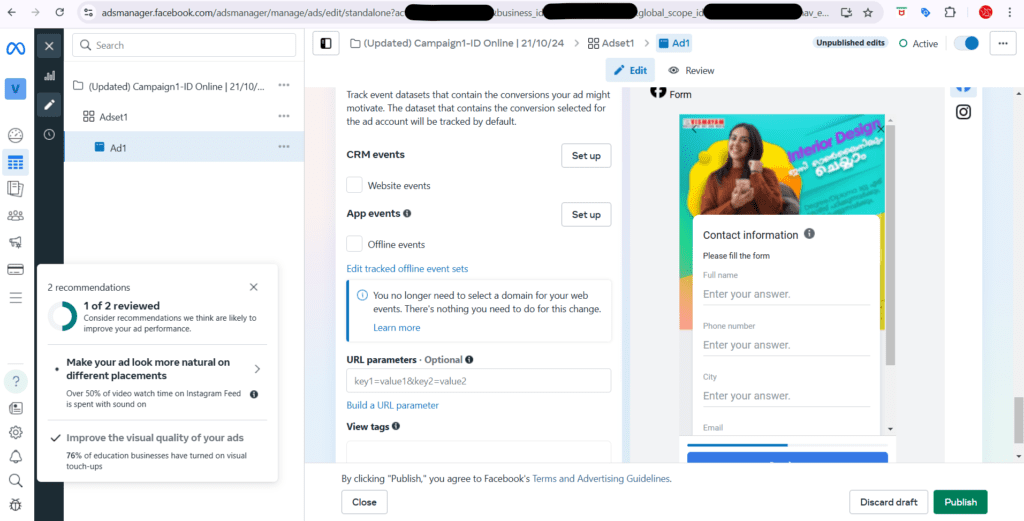Click the Full name answer field
Screen dimensions: 1024x521
(786, 294)
